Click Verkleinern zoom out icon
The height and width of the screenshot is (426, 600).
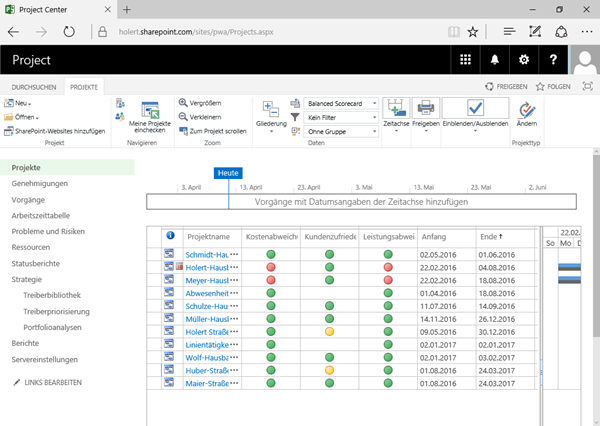[183, 117]
